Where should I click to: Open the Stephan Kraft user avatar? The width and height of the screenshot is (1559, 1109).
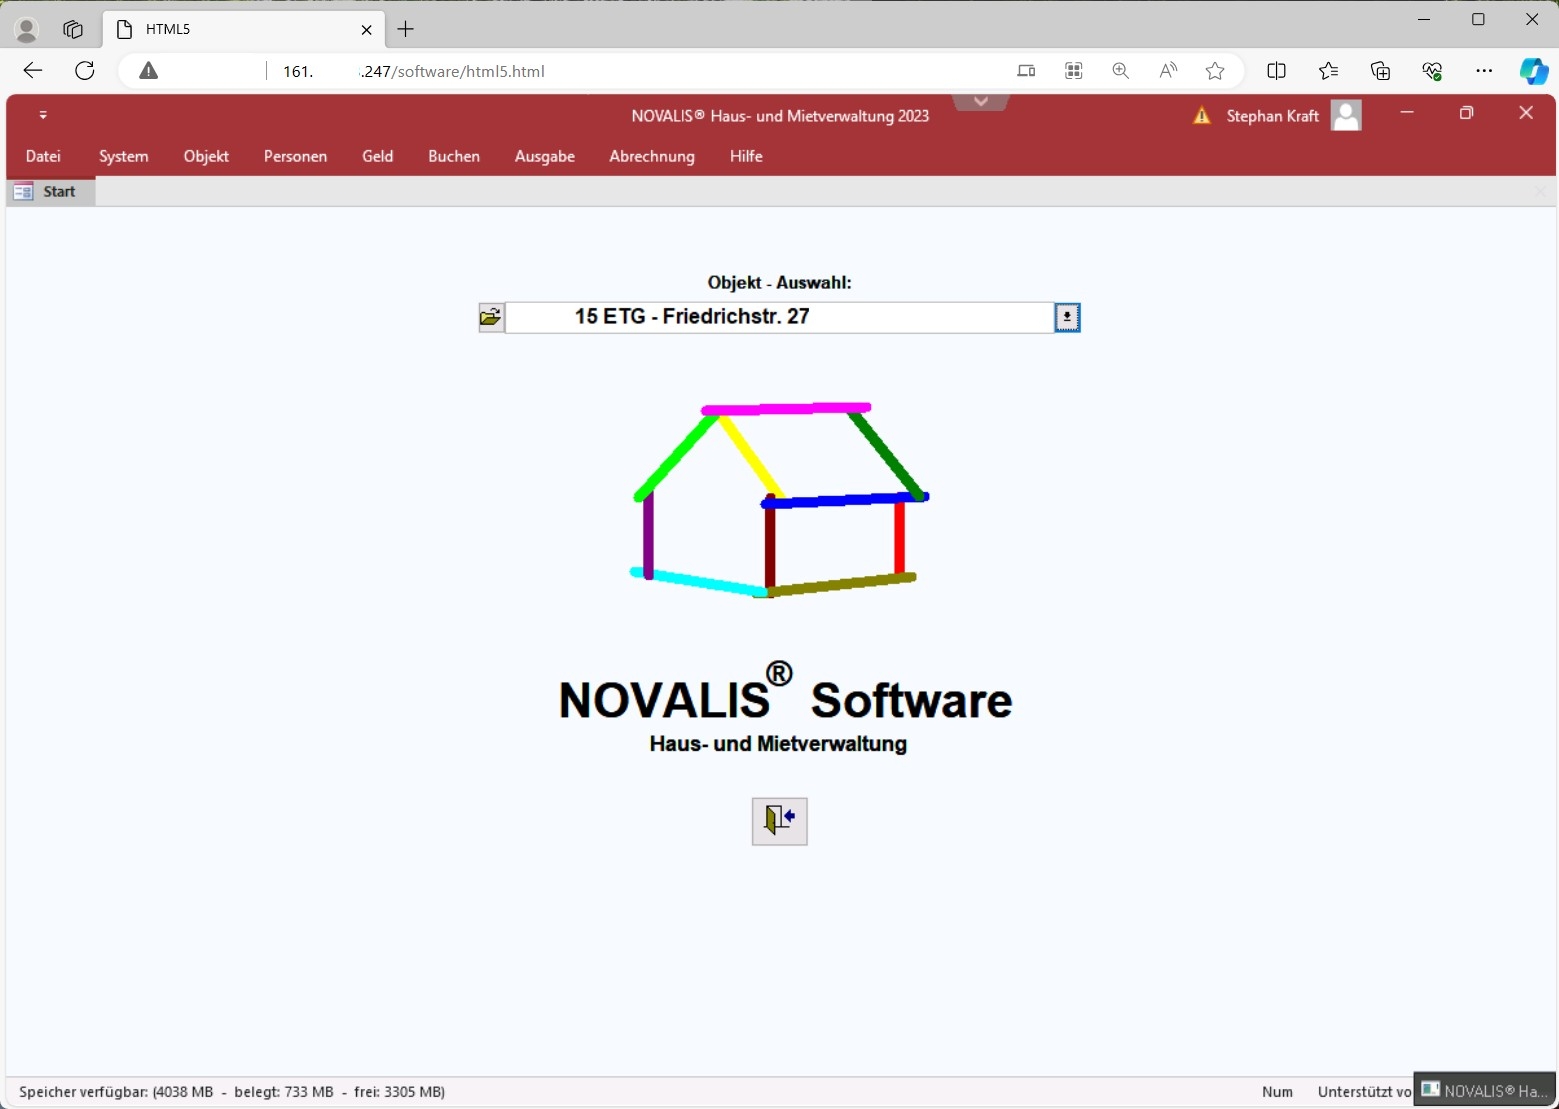[x=1346, y=116]
